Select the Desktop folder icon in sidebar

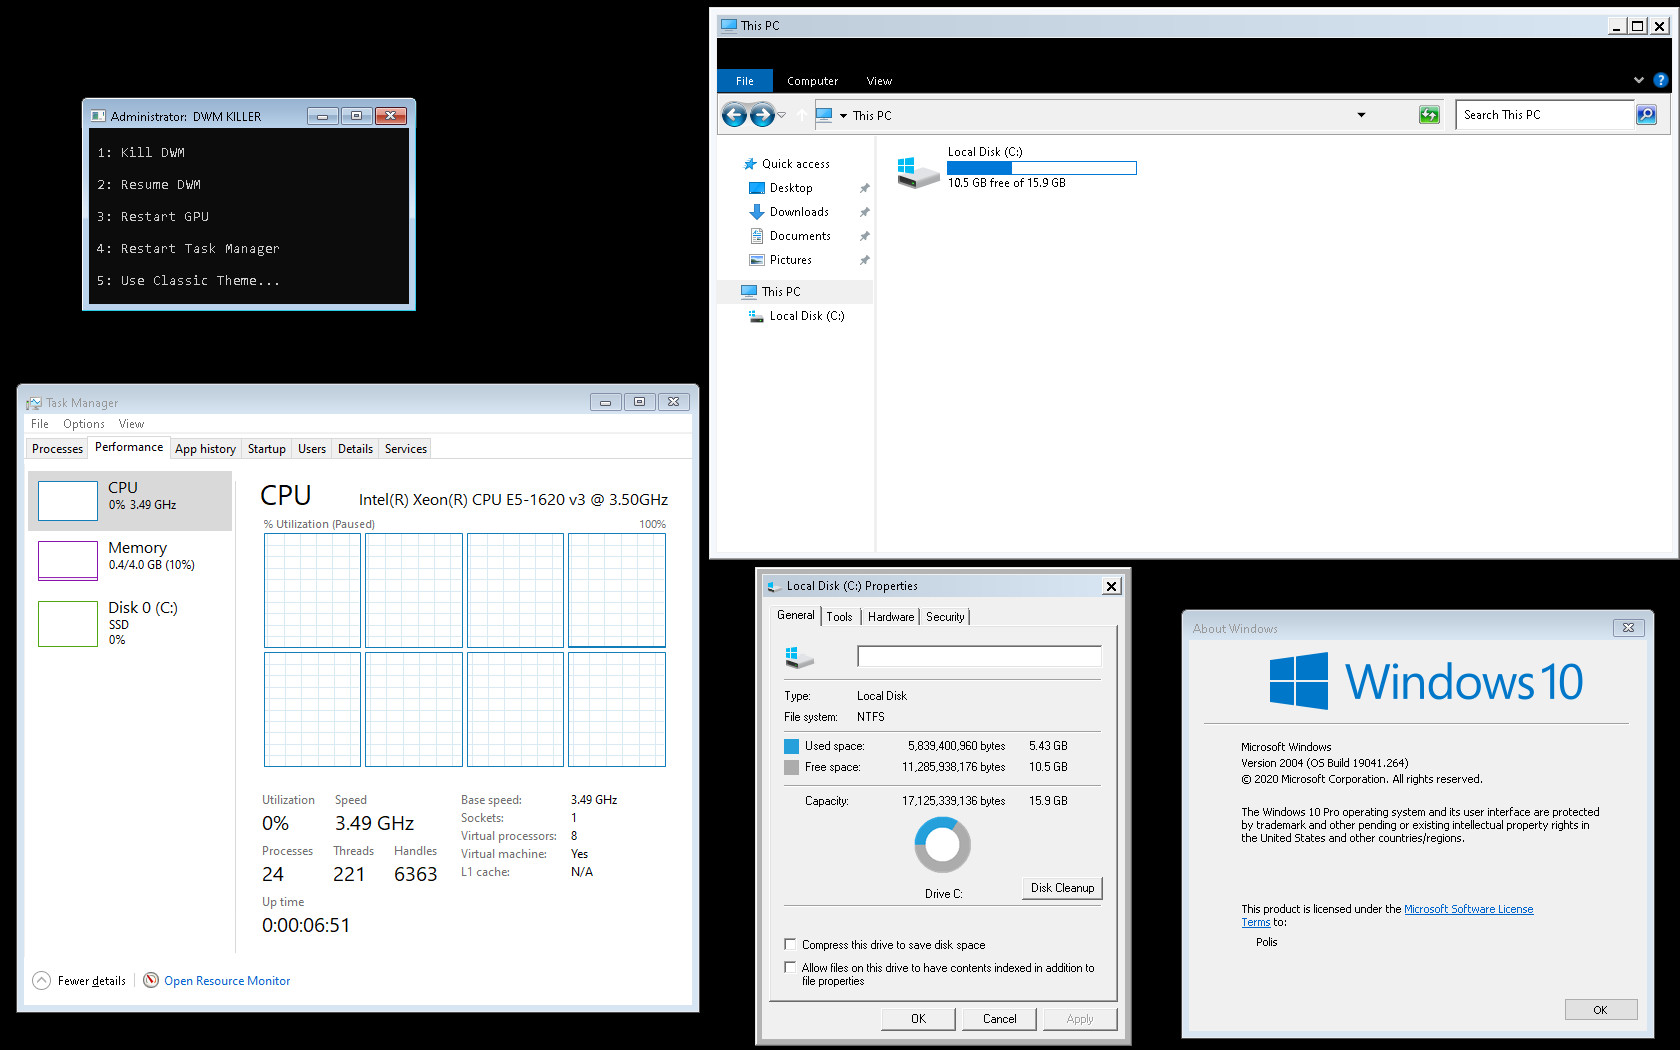tap(757, 188)
